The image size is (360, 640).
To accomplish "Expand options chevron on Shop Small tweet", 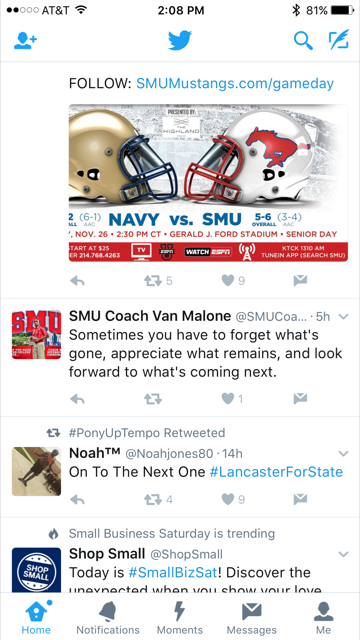I will tap(344, 554).
